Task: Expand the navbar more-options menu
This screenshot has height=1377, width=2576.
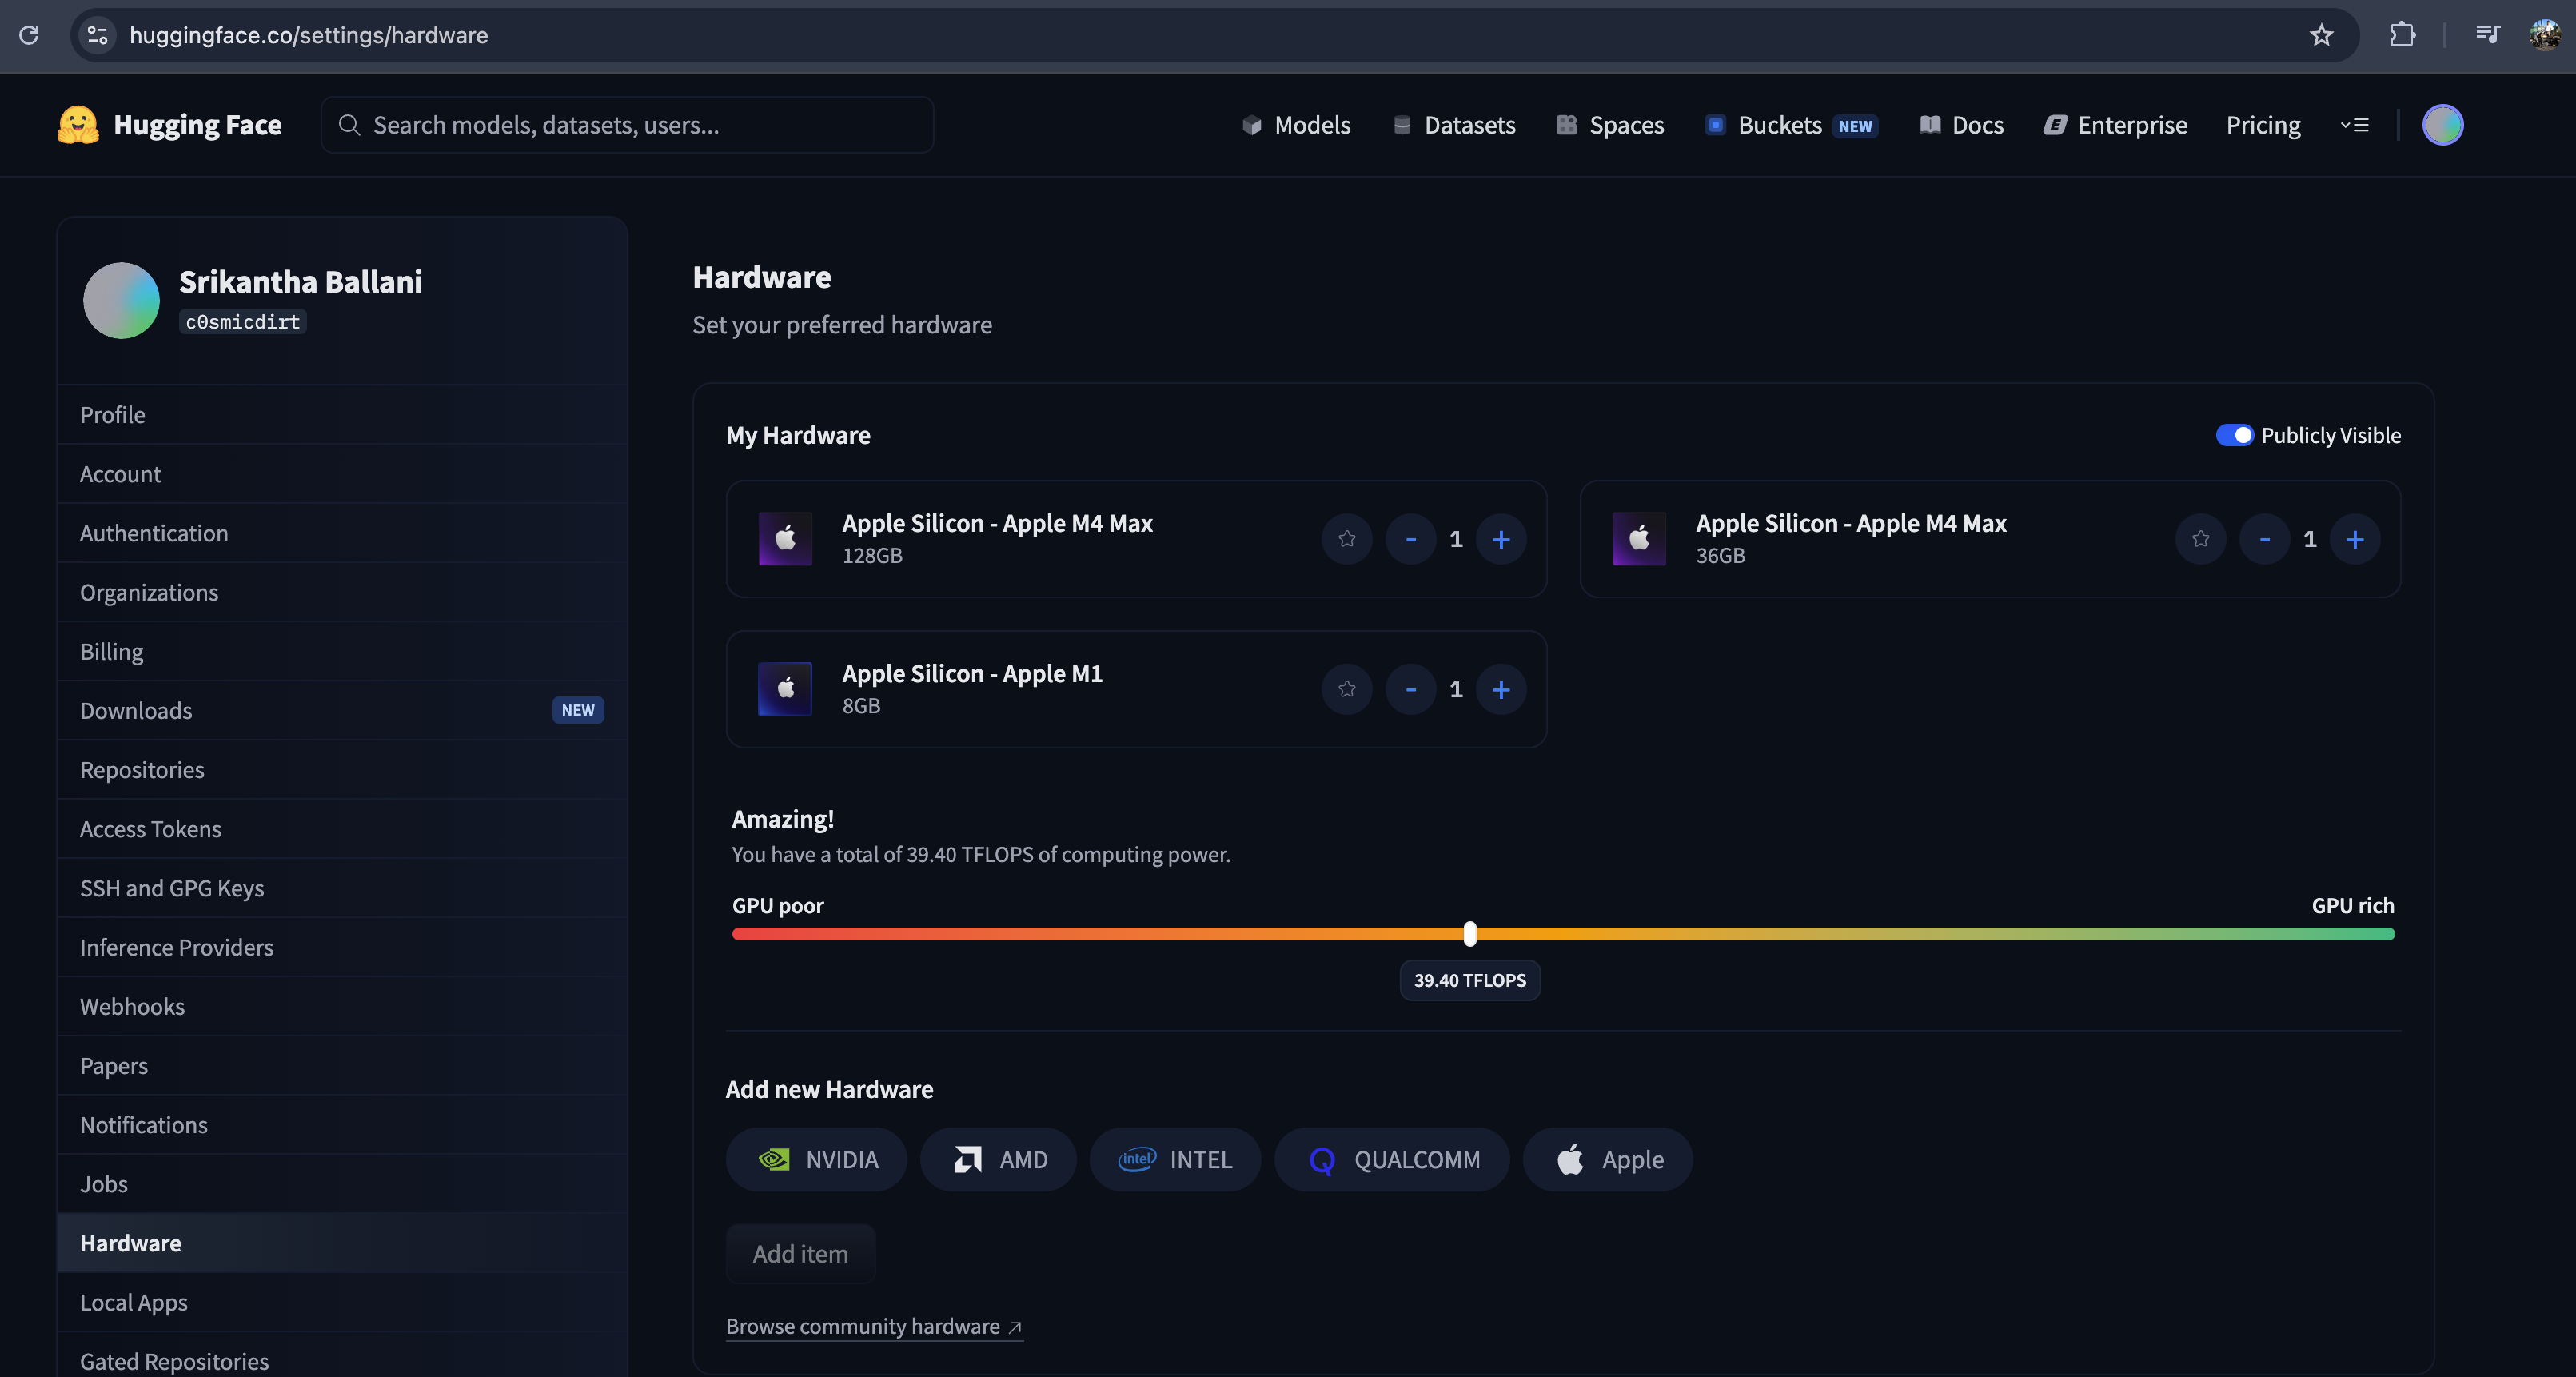Action: (2355, 125)
